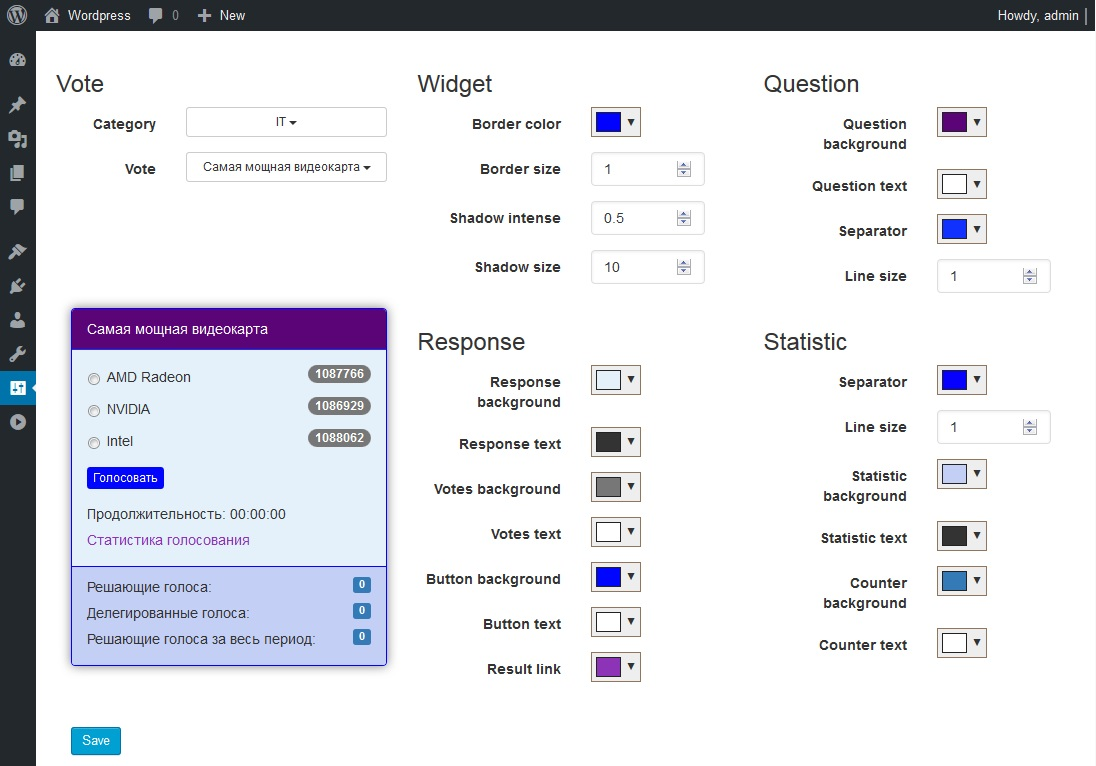Viewport: 1096px width, 766px height.
Task: Click the collapse menu play icon
Action: (17, 422)
